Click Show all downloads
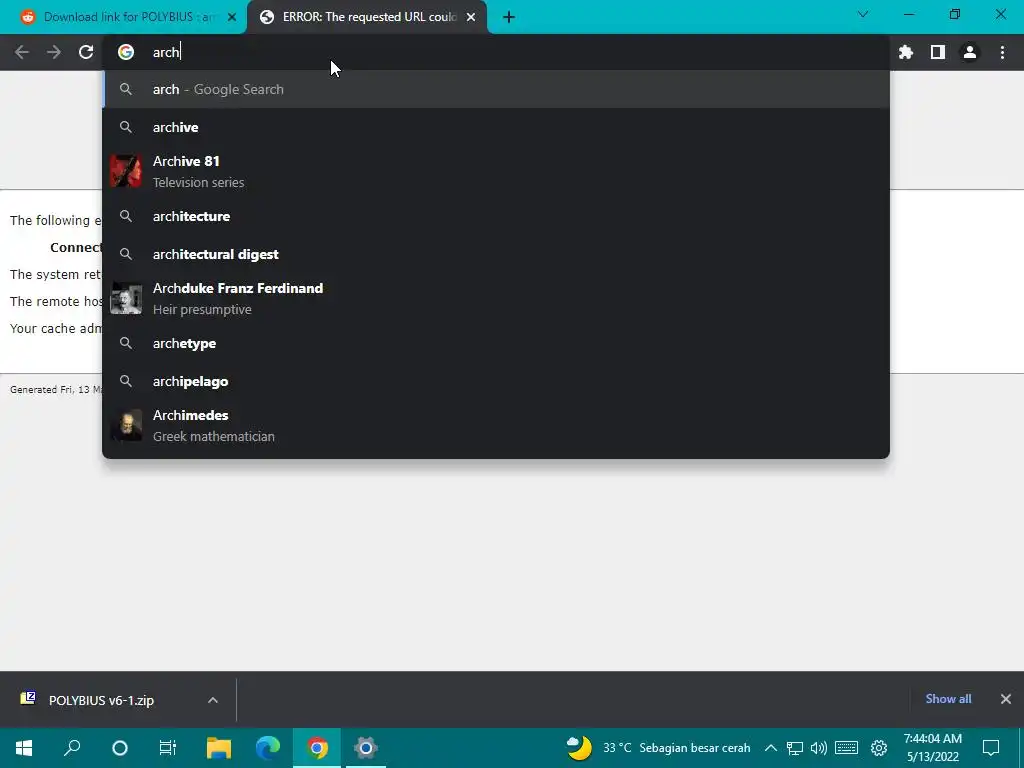 click(x=948, y=699)
